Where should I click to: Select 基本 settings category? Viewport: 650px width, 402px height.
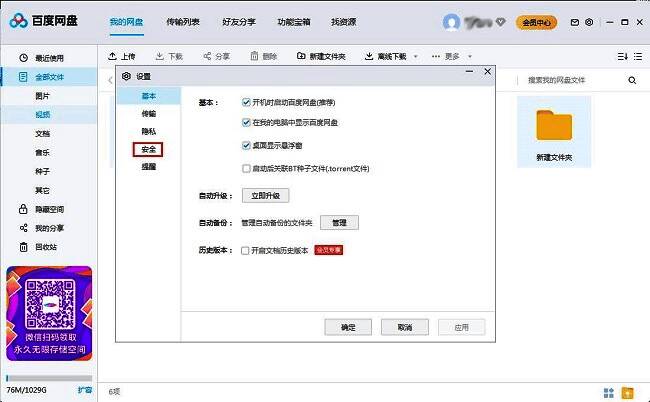click(148, 96)
